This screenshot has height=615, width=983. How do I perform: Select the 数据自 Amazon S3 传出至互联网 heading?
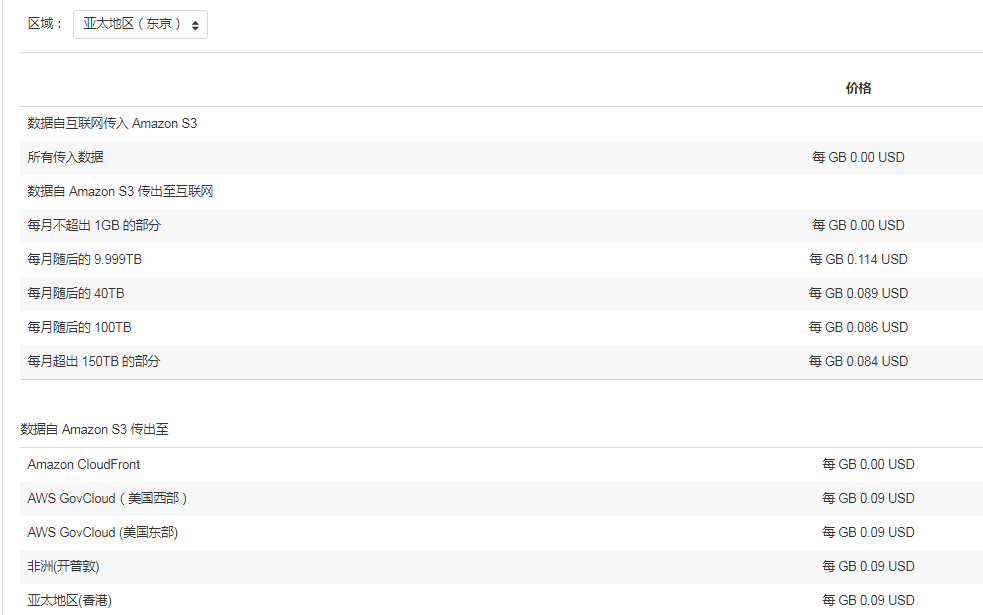[x=120, y=191]
